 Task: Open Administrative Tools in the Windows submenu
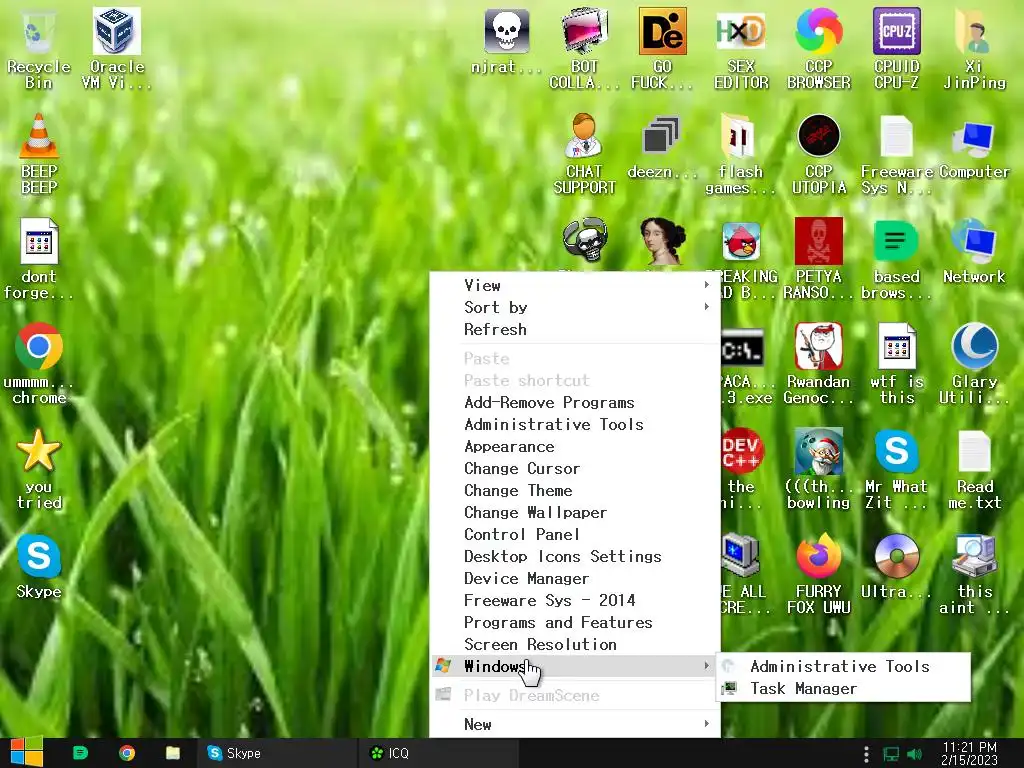pyautogui.click(x=843, y=666)
